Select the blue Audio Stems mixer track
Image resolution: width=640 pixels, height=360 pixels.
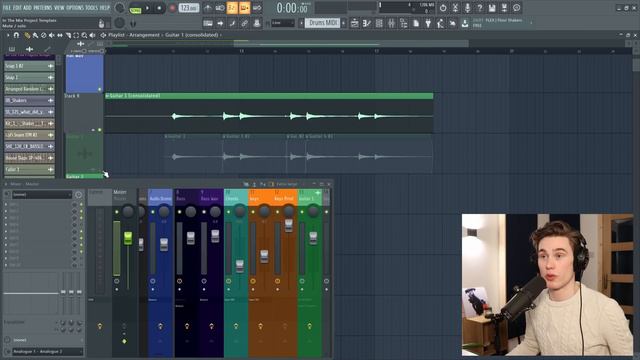point(160,197)
